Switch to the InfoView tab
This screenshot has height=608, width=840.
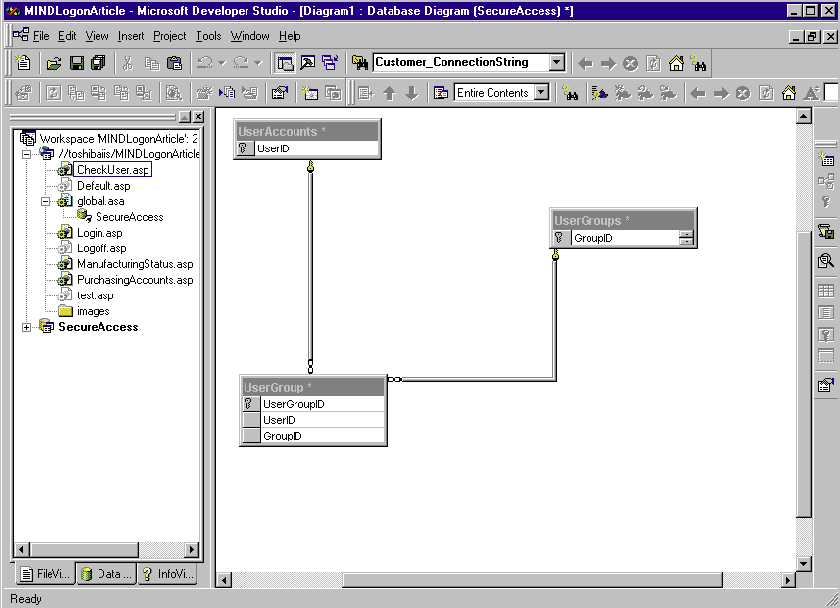tap(167, 574)
